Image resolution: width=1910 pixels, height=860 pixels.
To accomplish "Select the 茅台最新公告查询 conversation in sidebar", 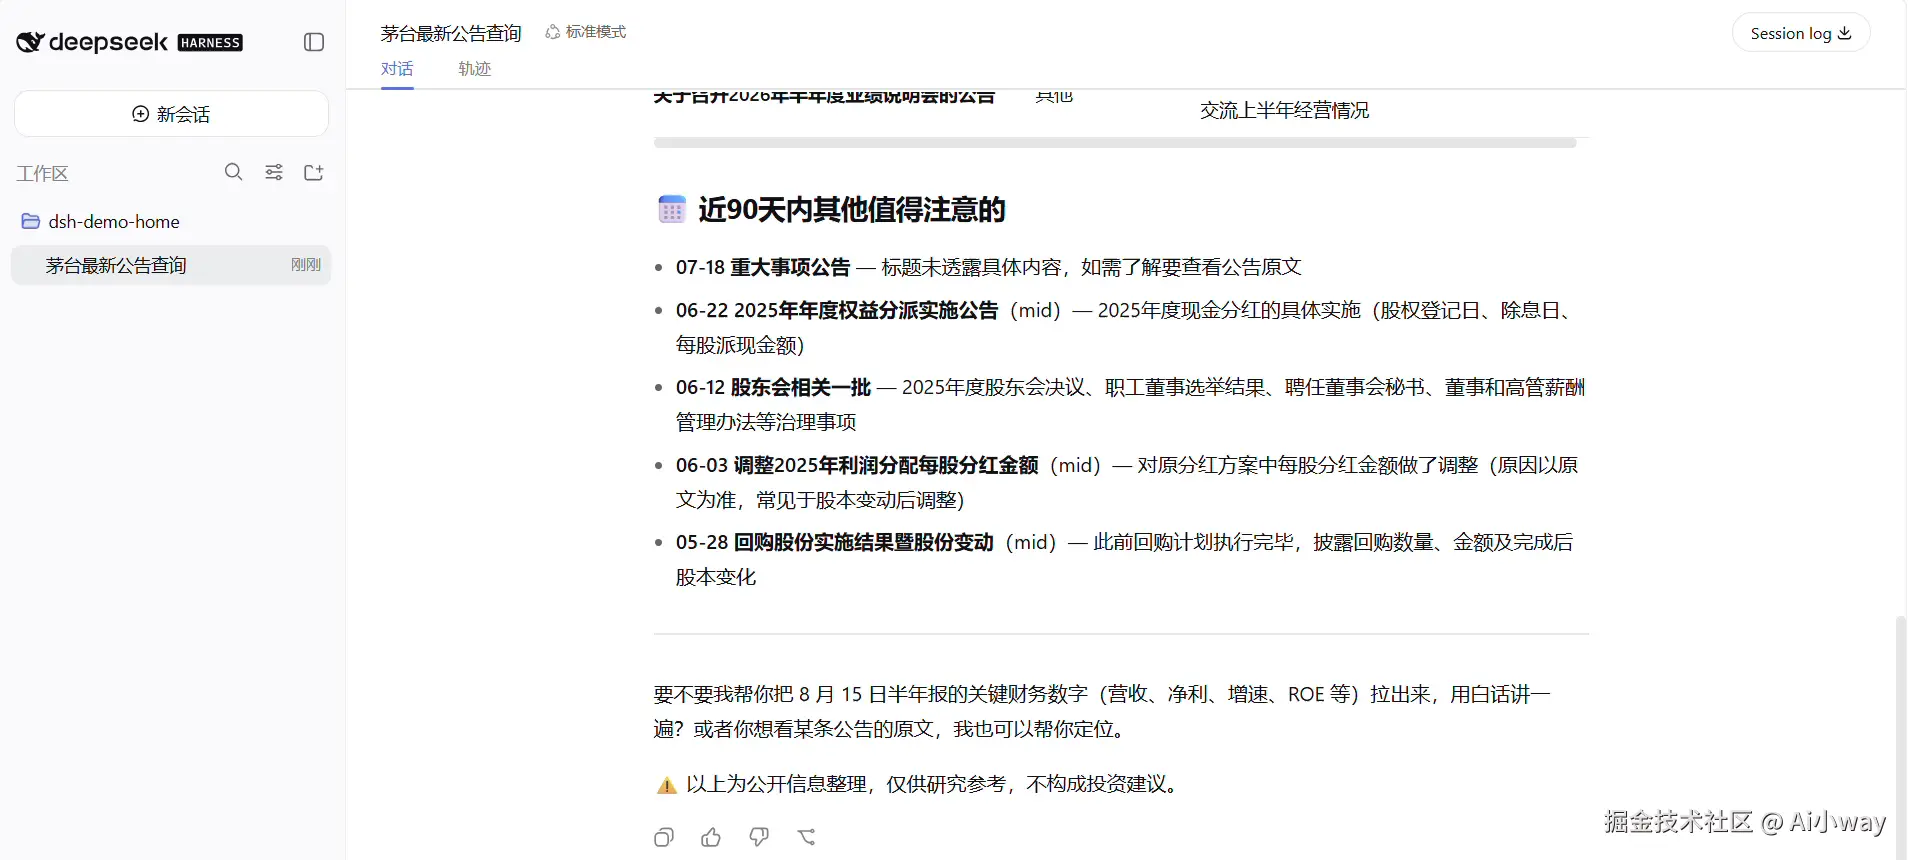I will [x=171, y=265].
